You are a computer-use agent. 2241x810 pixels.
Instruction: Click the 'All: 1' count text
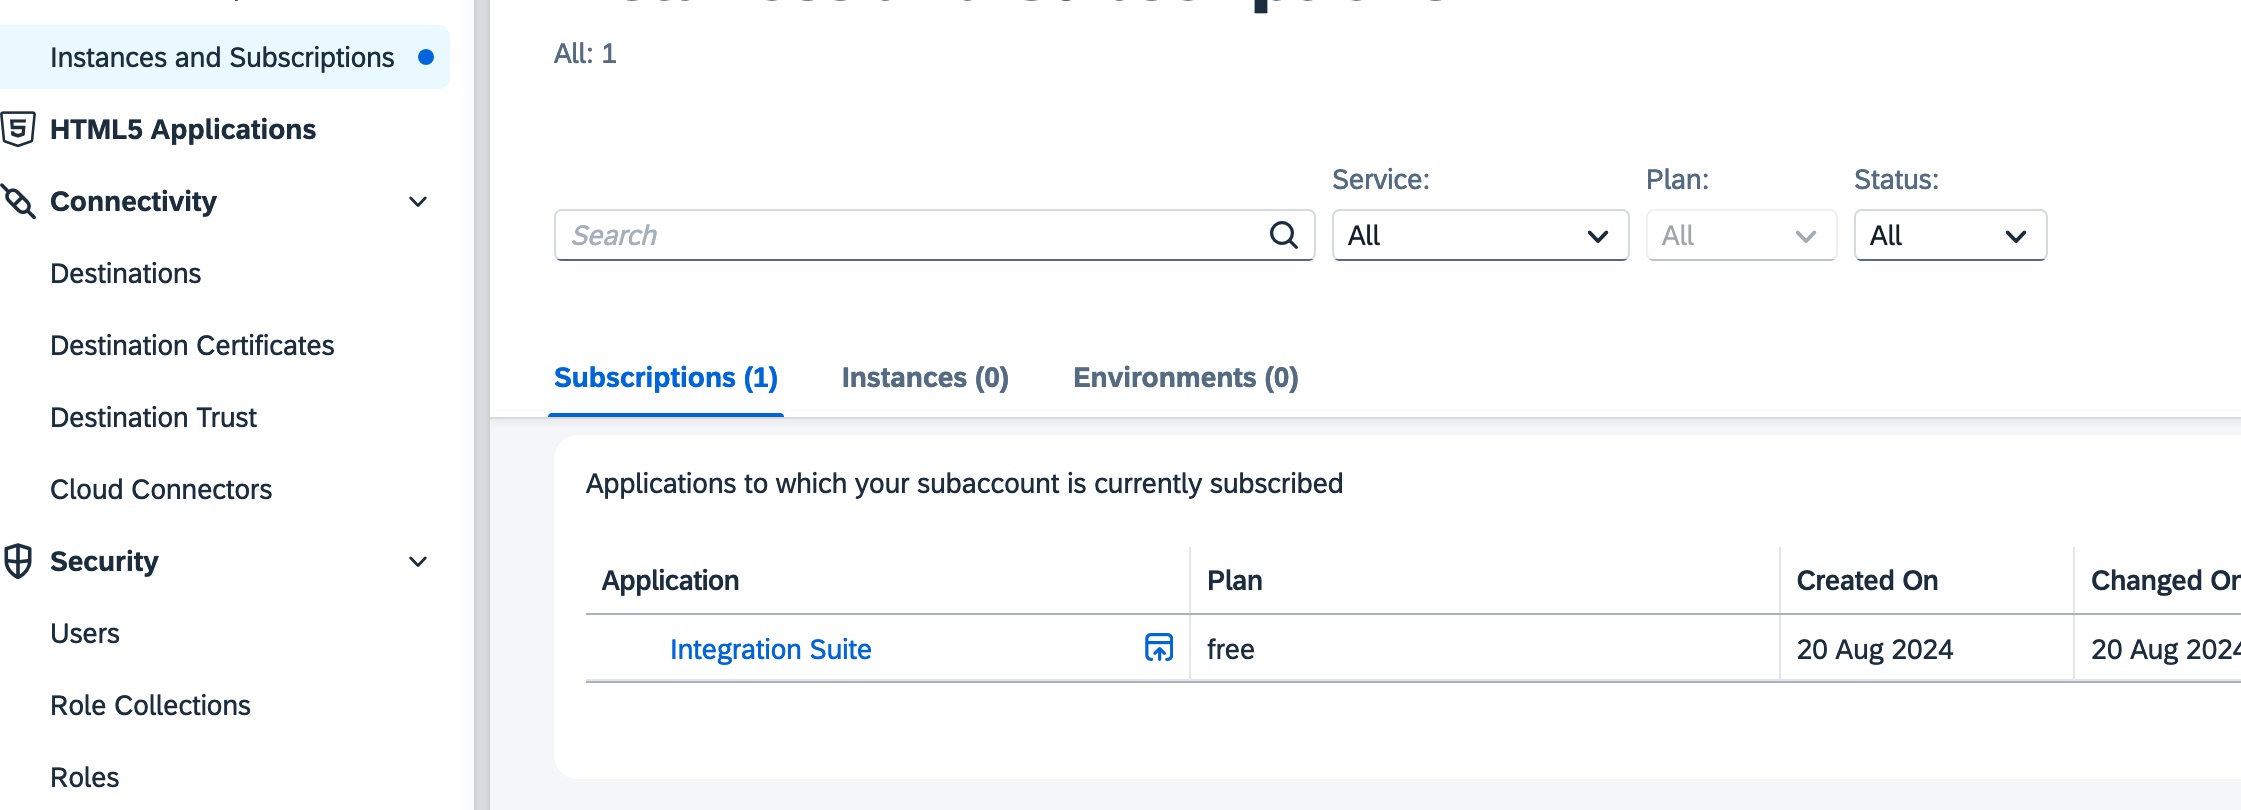pyautogui.click(x=585, y=53)
